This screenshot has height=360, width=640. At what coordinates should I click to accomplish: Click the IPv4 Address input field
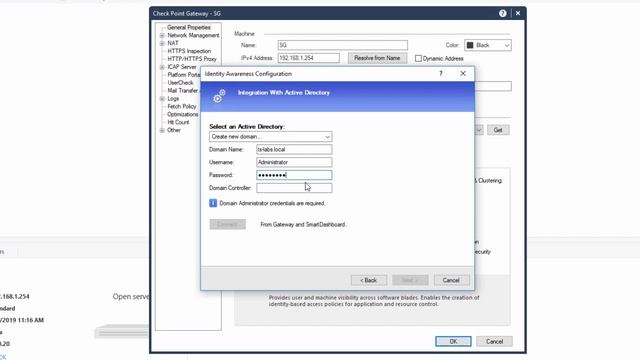pyautogui.click(x=309, y=58)
